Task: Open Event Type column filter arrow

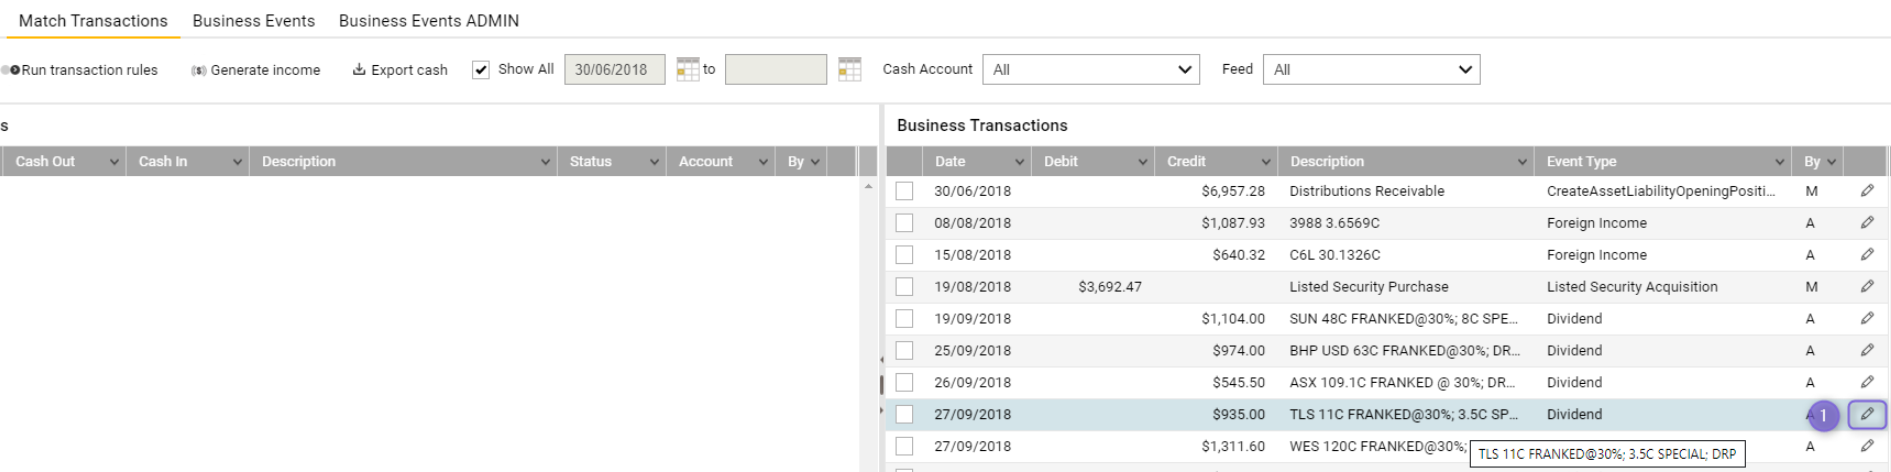Action: click(x=1779, y=162)
